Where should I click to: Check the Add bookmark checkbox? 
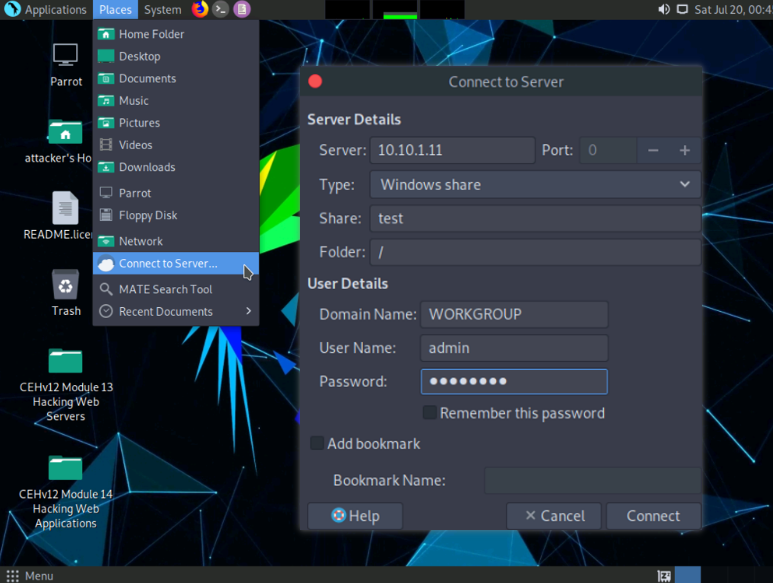coord(317,443)
